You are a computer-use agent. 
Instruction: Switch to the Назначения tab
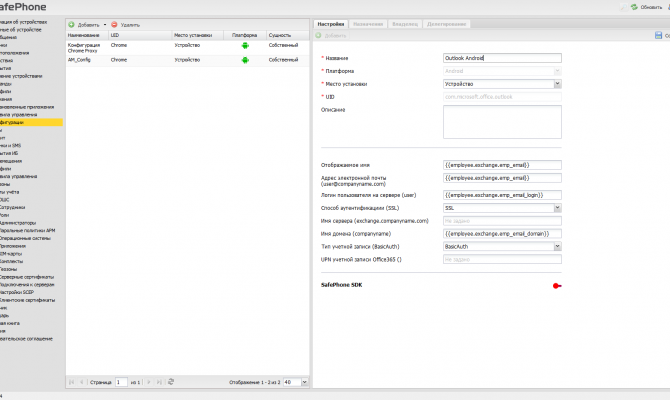(368, 24)
